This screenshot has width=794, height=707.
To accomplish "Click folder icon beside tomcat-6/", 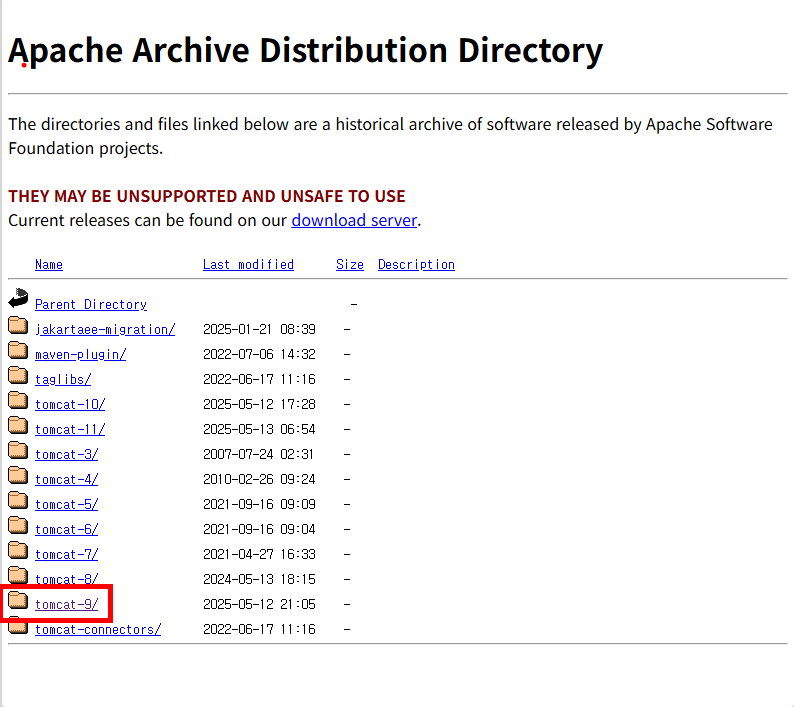I will (x=18, y=526).
